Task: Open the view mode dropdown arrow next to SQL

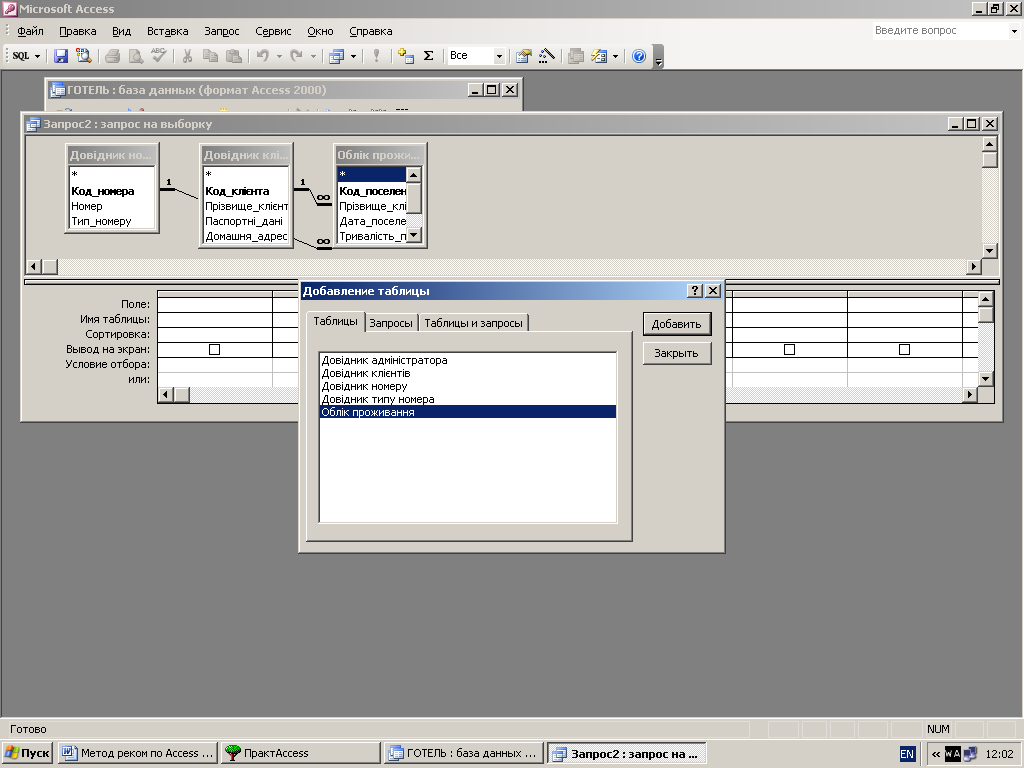Action: tap(37, 56)
